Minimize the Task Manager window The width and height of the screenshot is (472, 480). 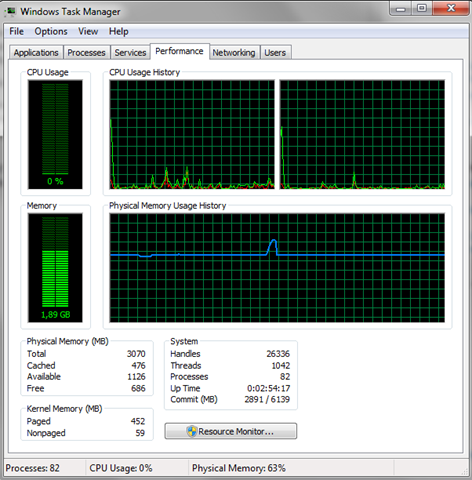pos(400,8)
